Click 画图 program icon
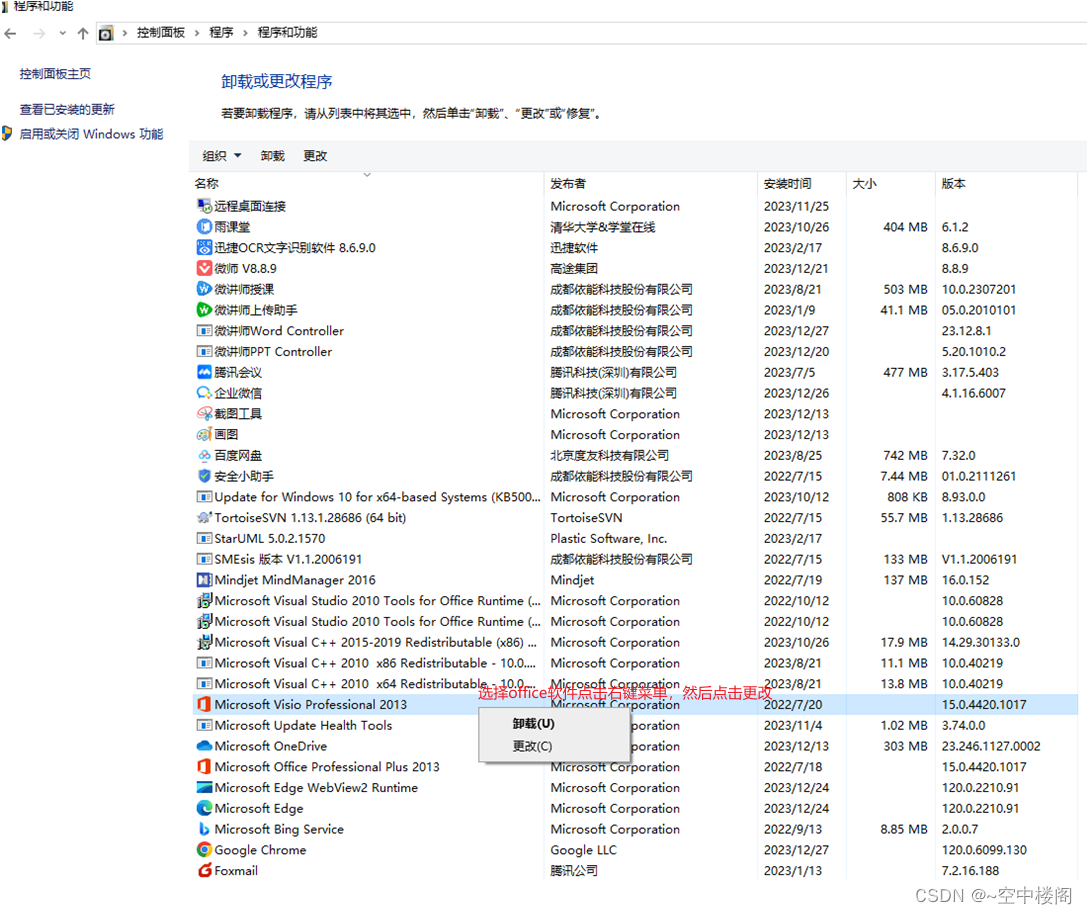The width and height of the screenshot is (1087, 914). pyautogui.click(x=204, y=435)
